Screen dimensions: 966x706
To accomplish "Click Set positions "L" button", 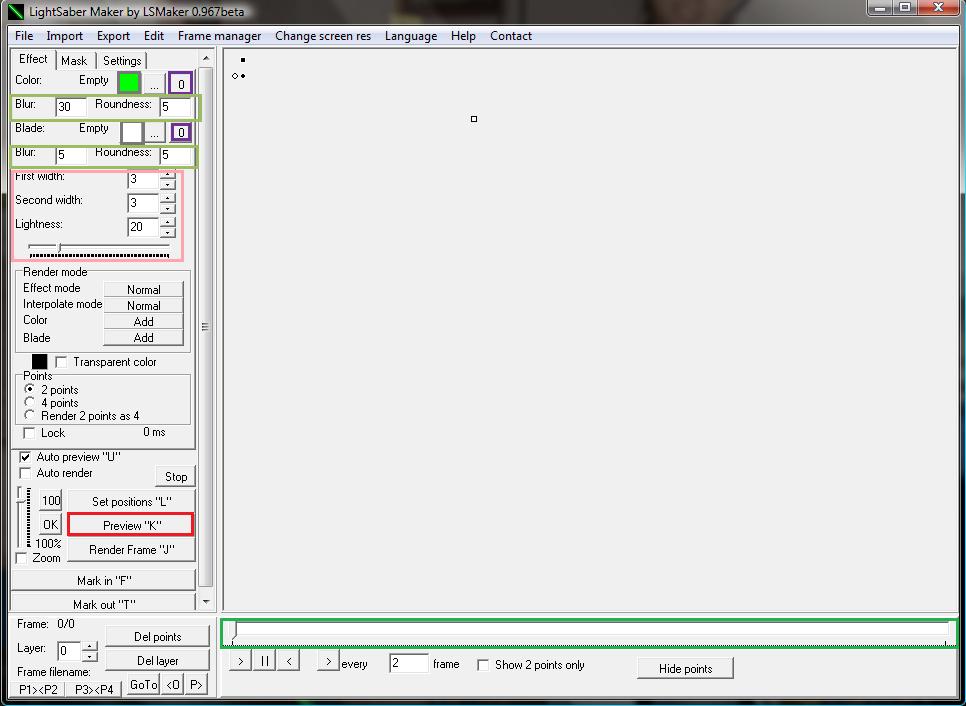I will point(131,501).
